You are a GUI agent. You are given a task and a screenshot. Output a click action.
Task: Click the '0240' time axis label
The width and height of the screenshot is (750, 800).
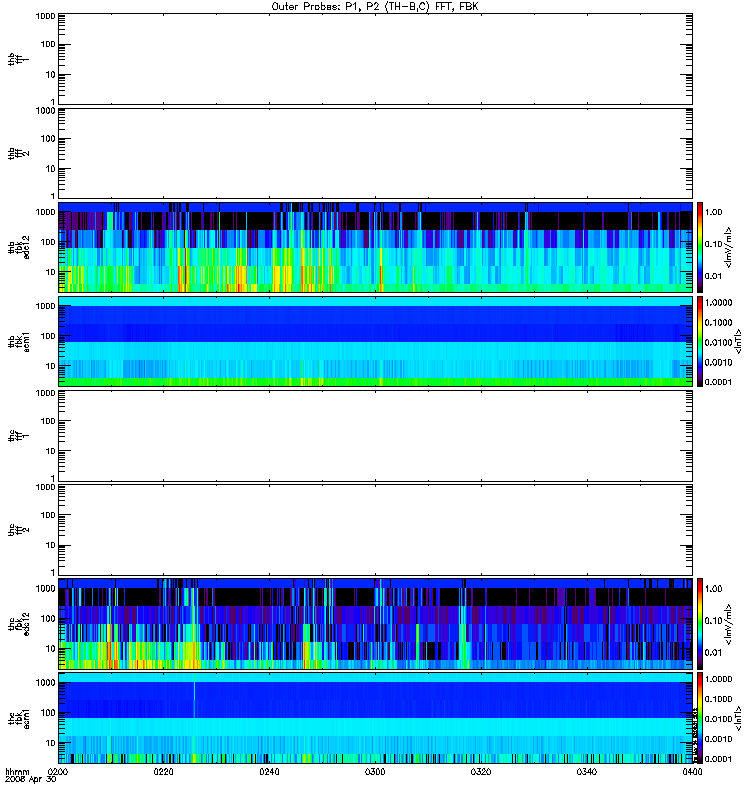(x=269, y=772)
